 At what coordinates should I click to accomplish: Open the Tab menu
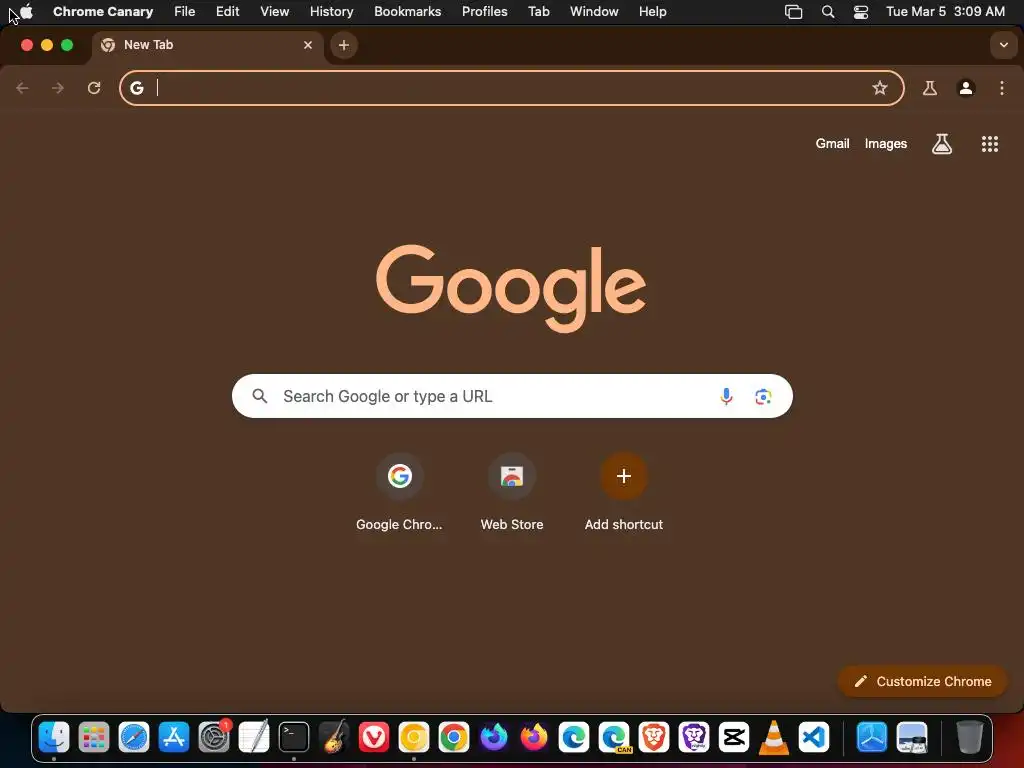coord(538,12)
